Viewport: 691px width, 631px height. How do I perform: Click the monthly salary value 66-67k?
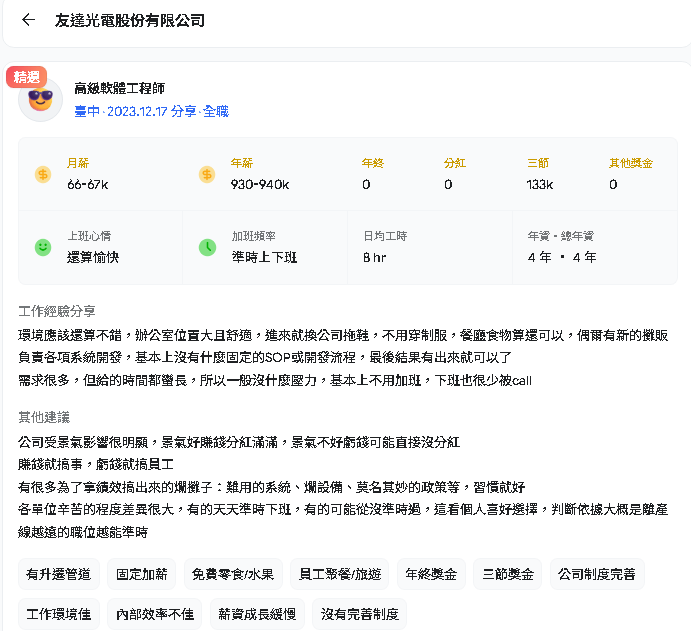click(x=88, y=185)
